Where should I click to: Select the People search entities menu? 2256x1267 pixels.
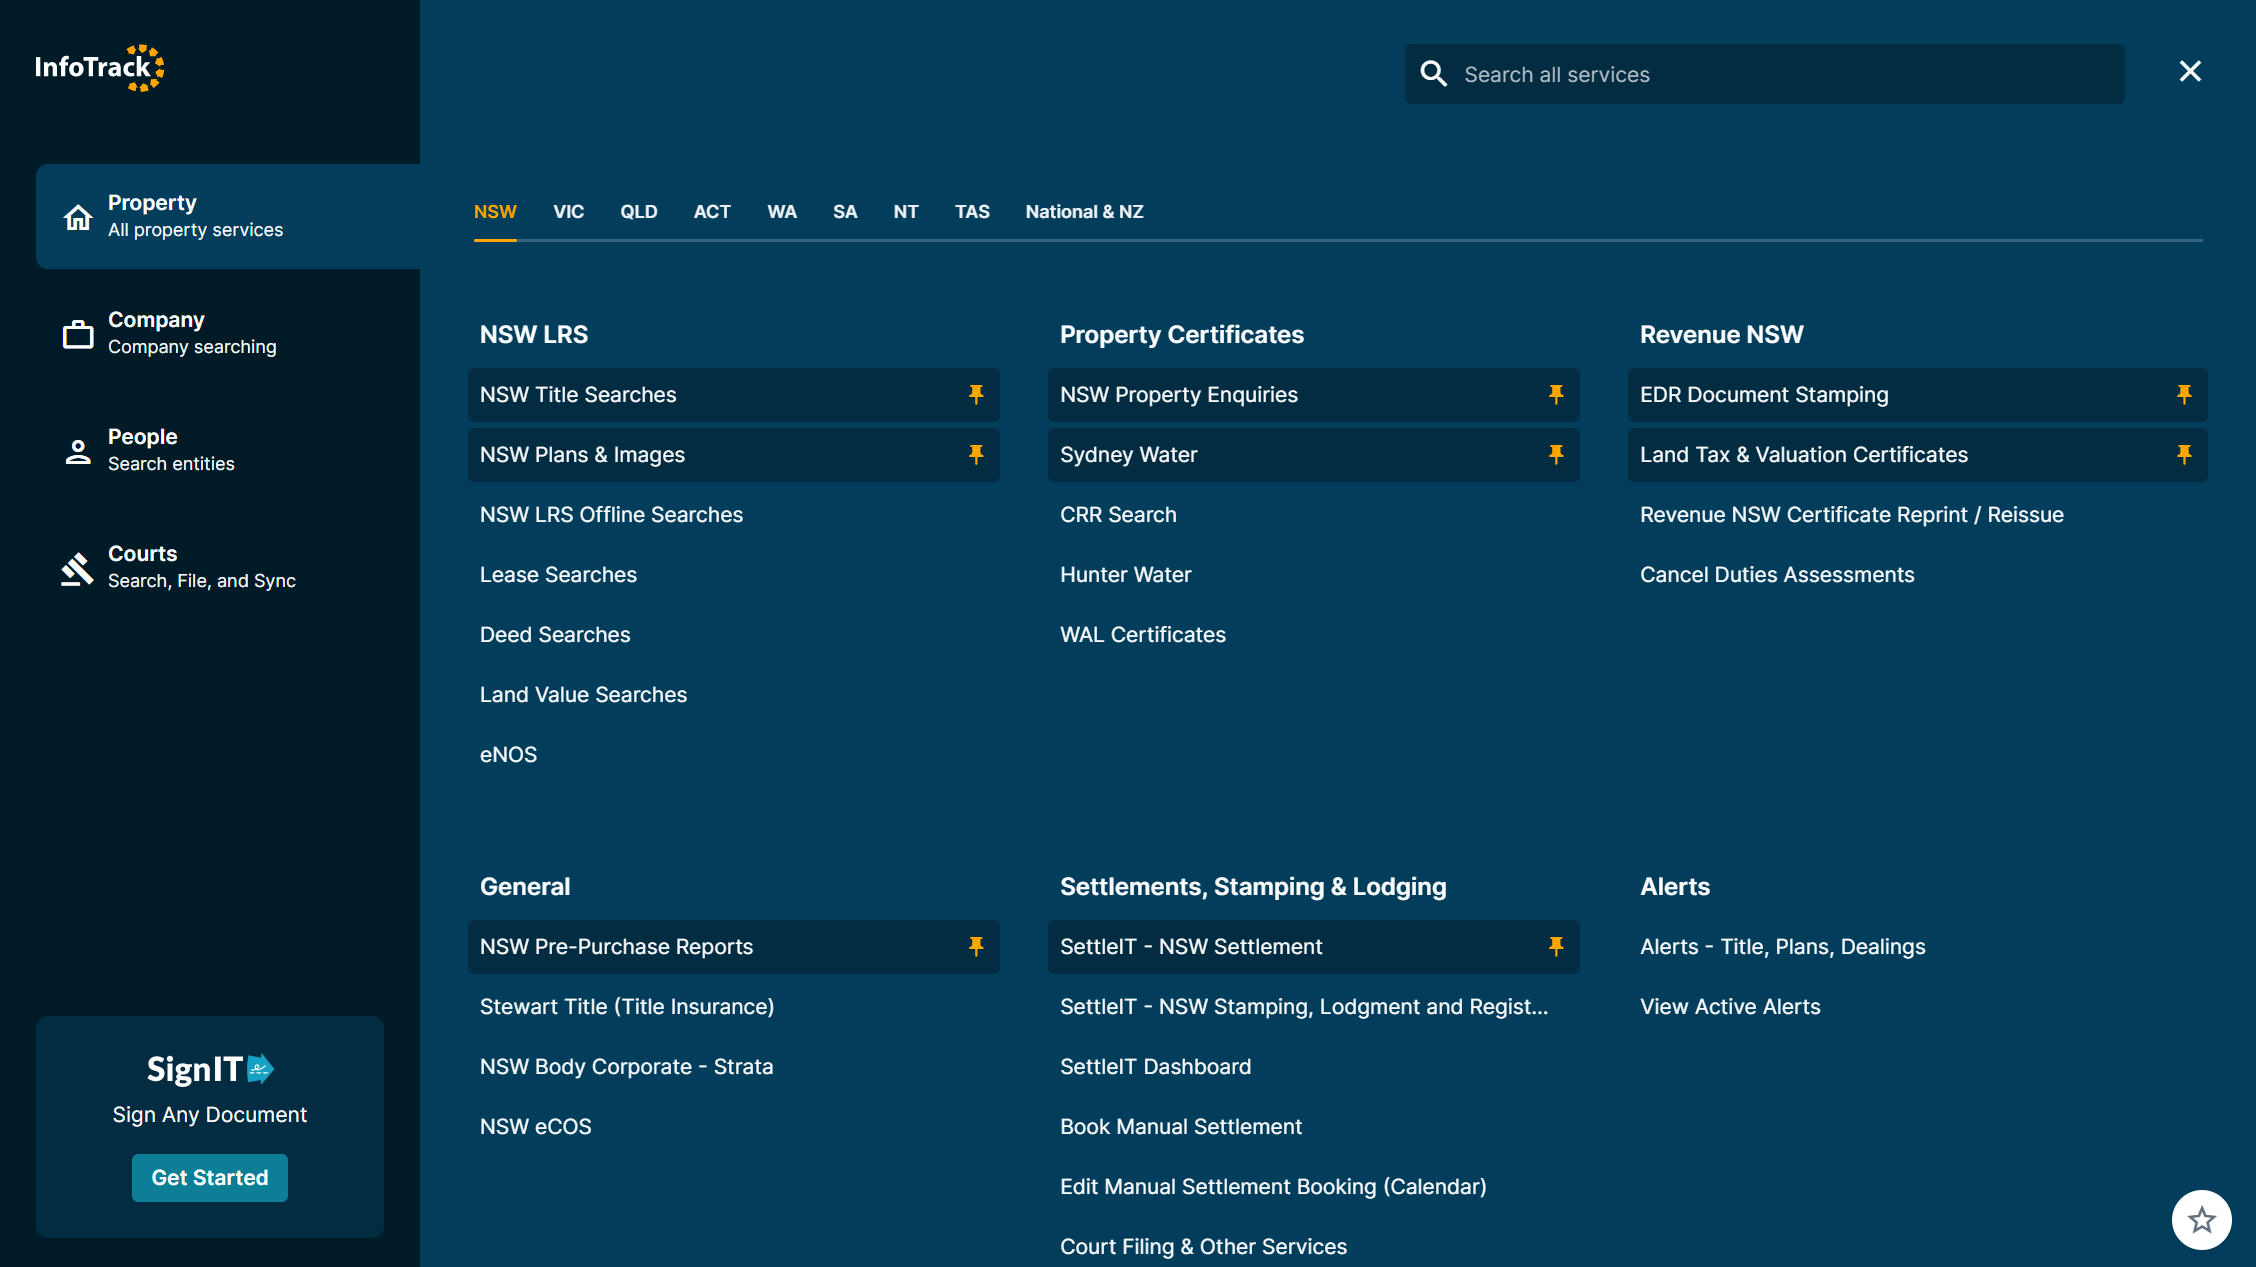point(228,451)
